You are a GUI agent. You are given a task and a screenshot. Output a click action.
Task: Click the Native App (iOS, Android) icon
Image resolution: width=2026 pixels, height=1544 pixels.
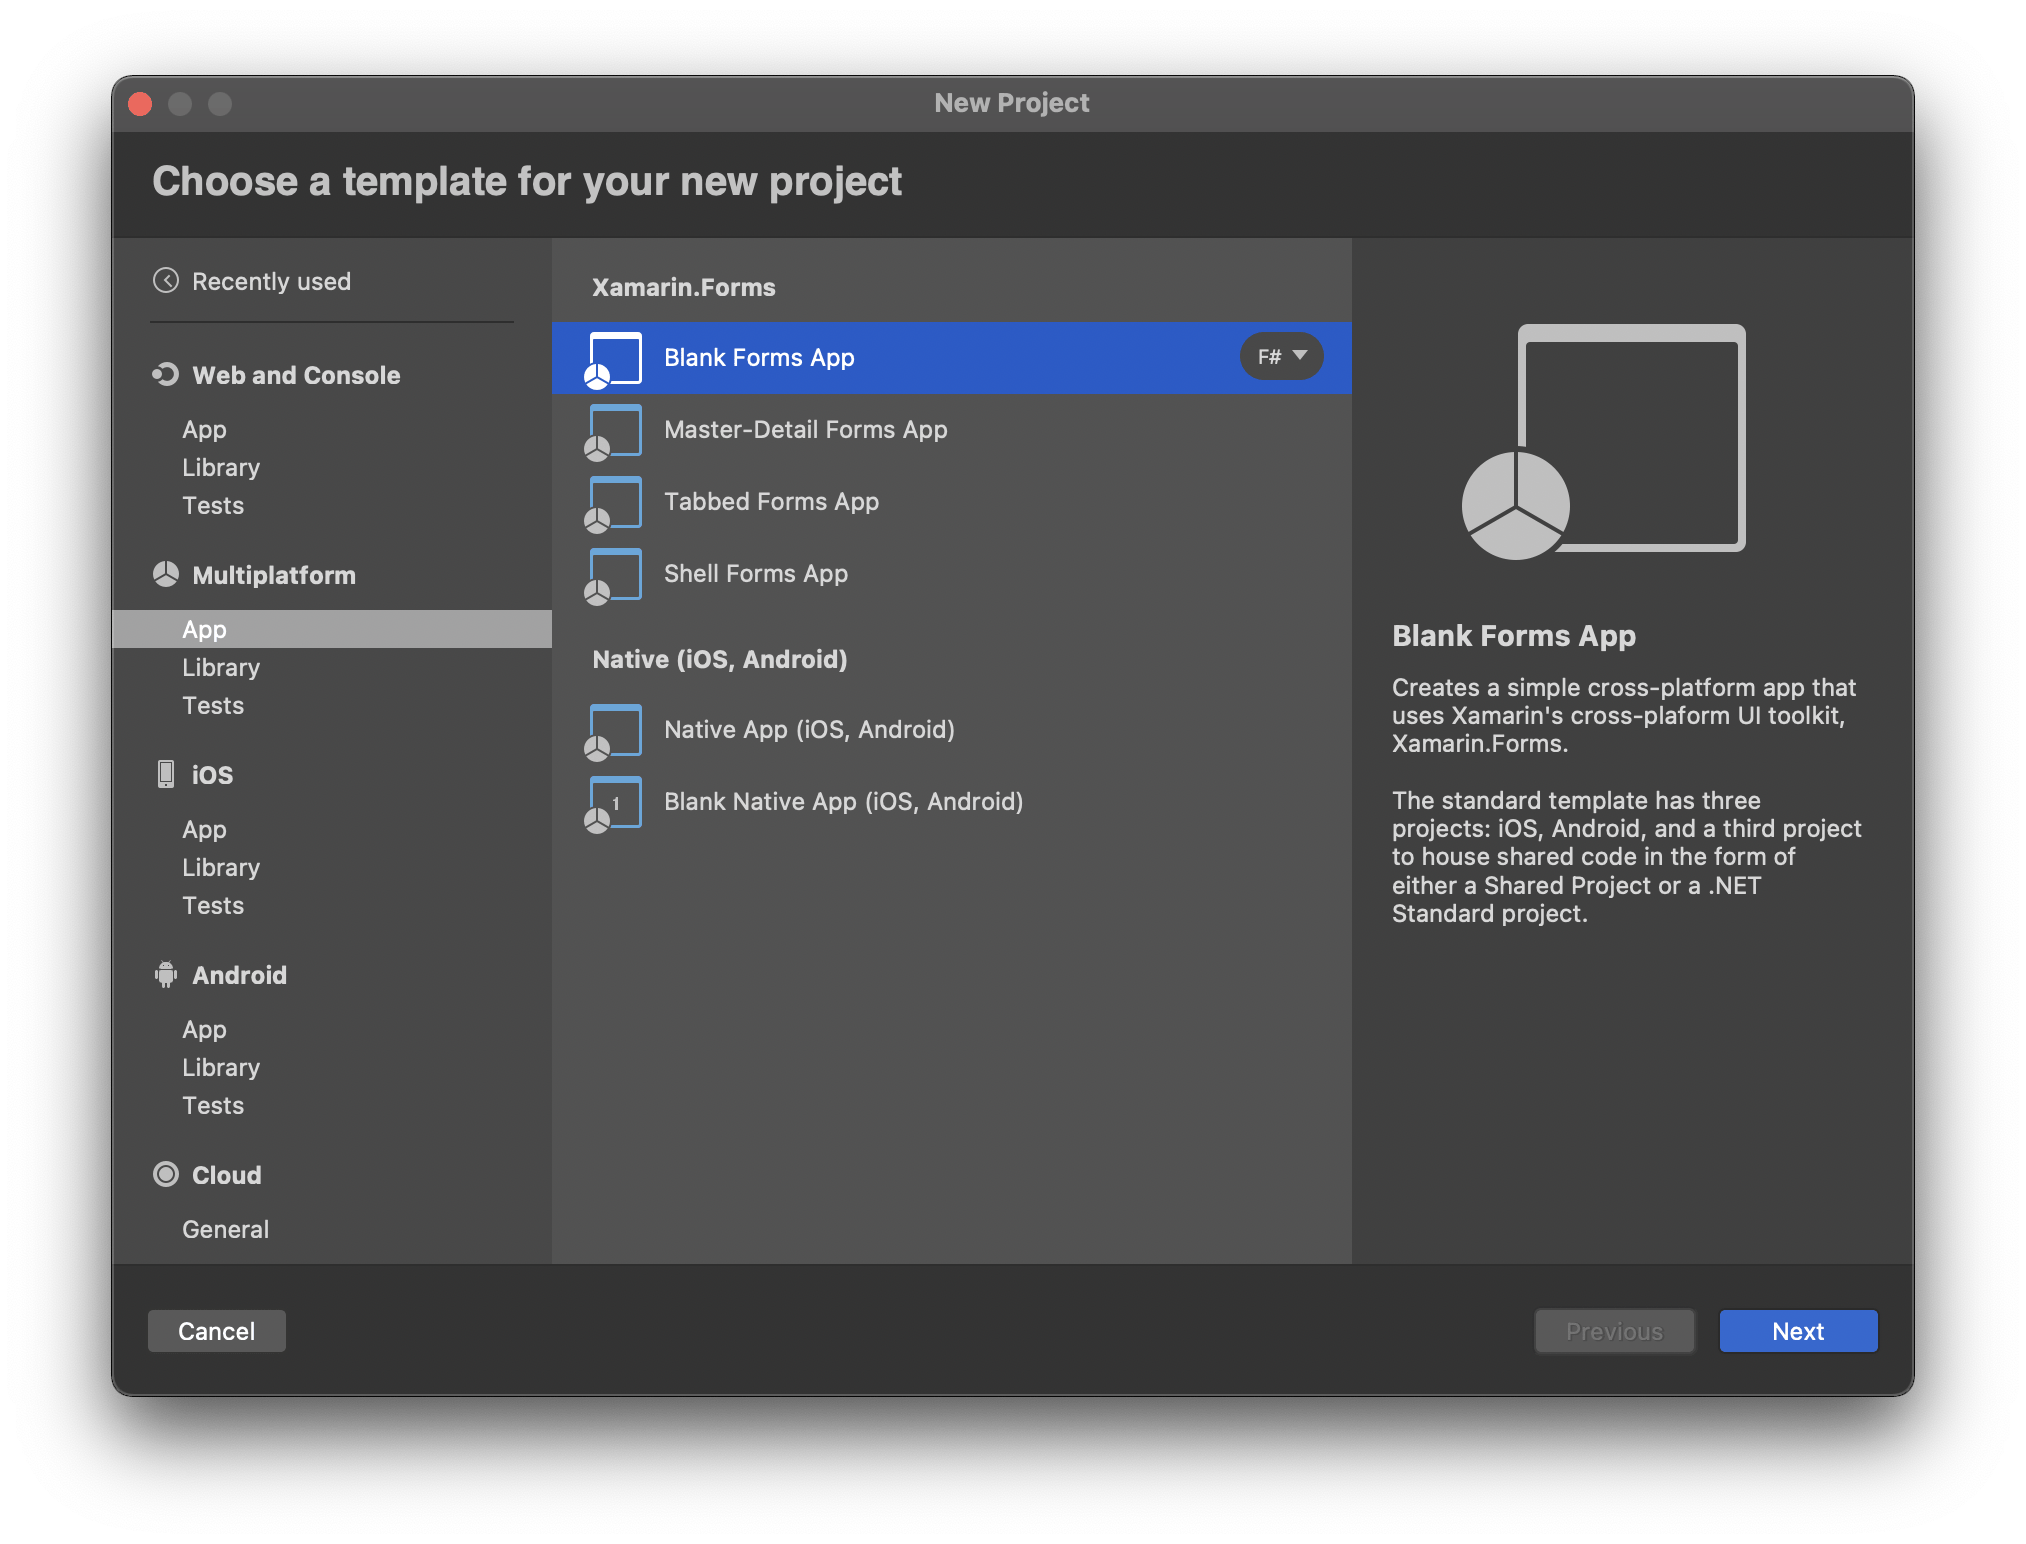pos(613,731)
